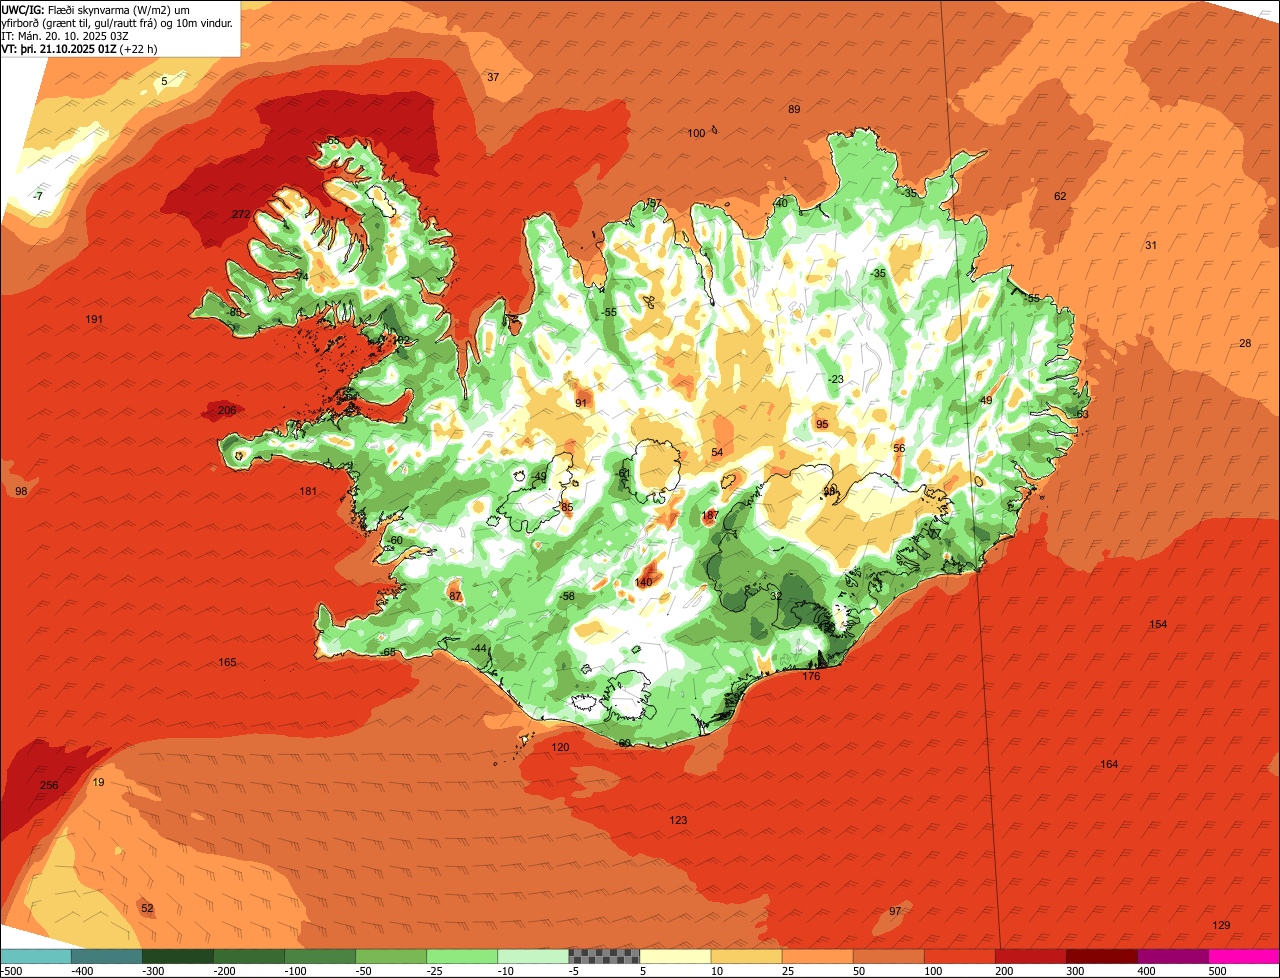Select the legend swatch between 25 and 50

817,956
